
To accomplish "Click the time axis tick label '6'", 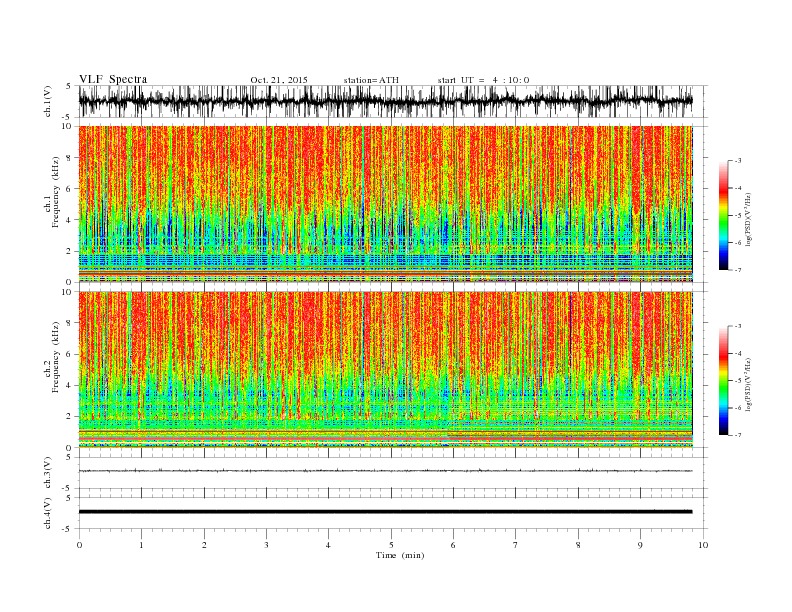I will (x=453, y=545).
